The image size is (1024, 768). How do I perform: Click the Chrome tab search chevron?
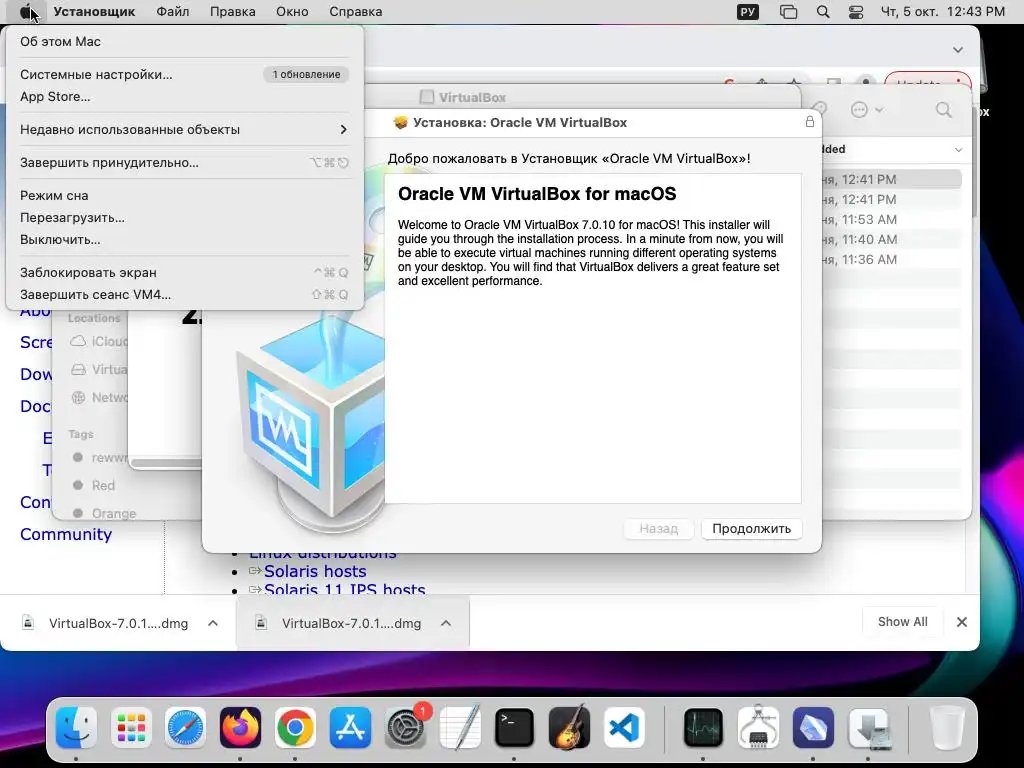957,50
